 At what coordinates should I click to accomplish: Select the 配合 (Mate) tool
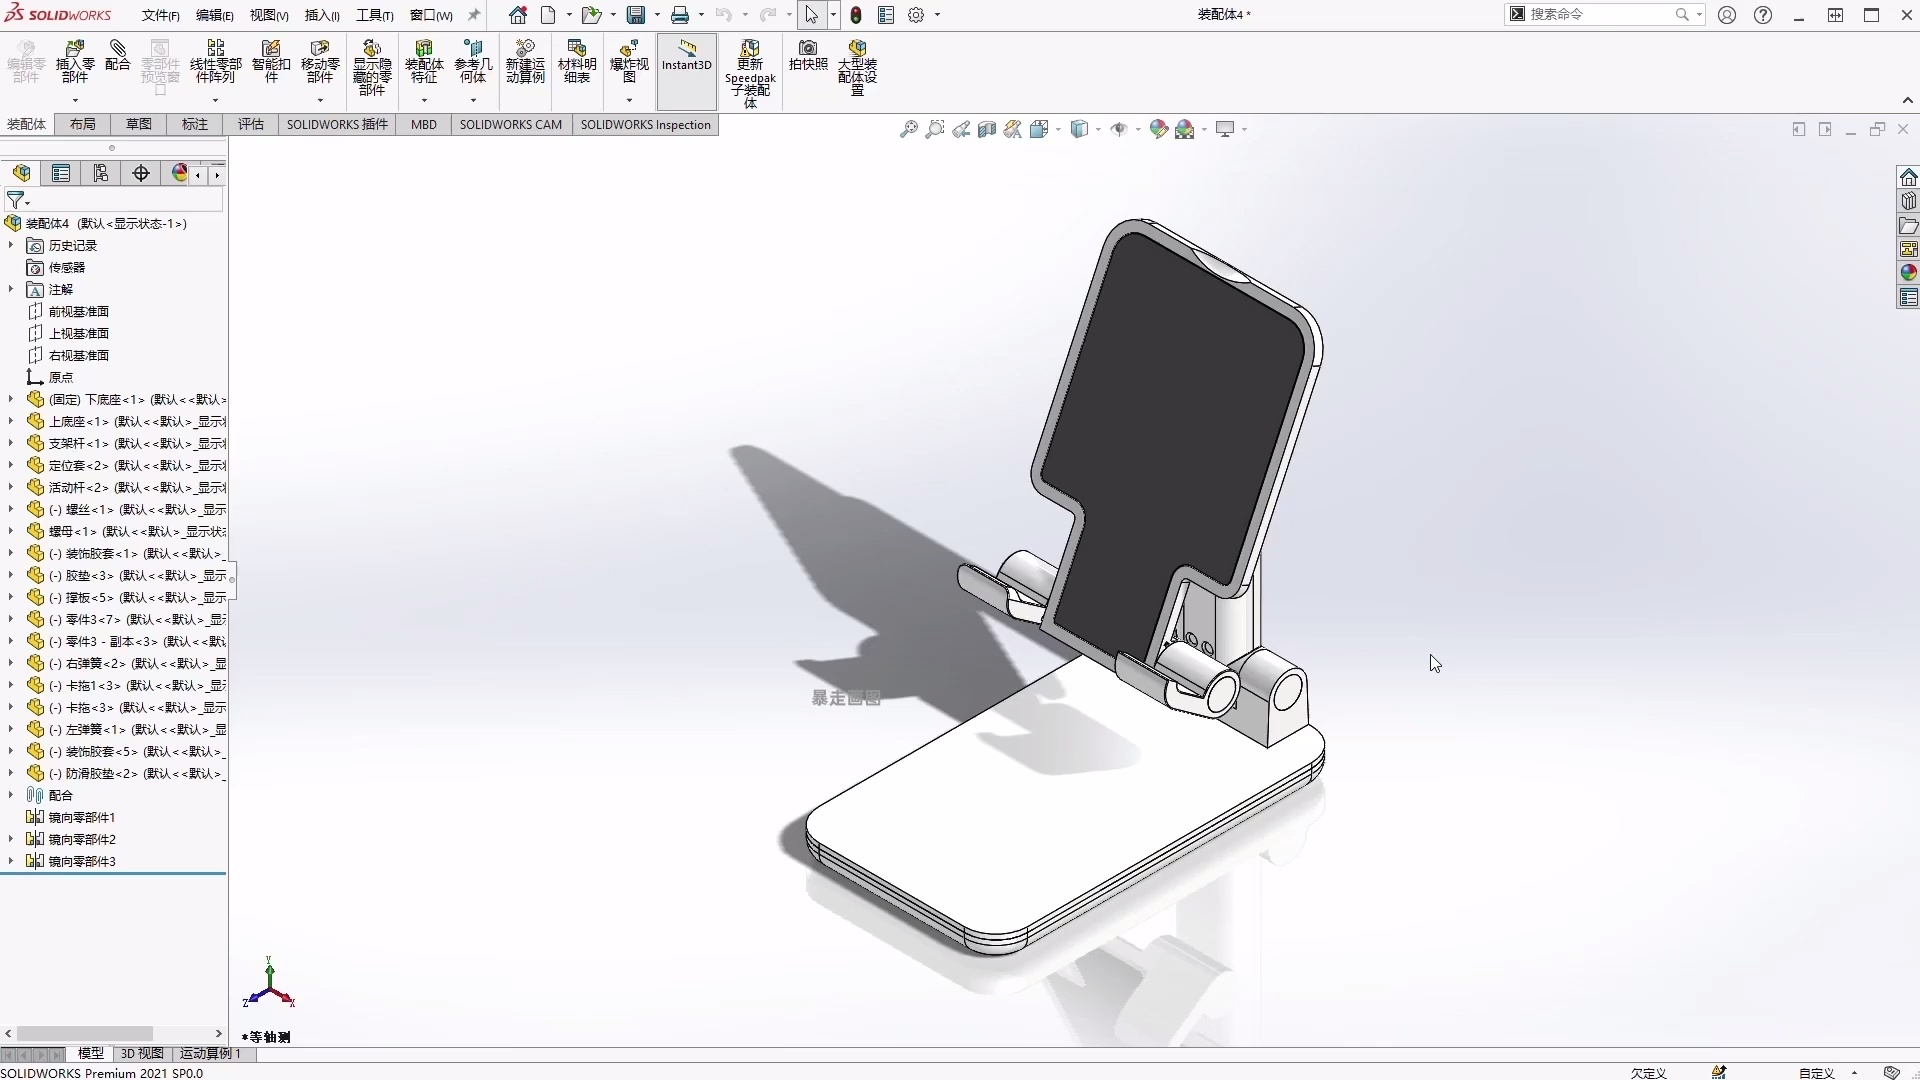coord(118,60)
